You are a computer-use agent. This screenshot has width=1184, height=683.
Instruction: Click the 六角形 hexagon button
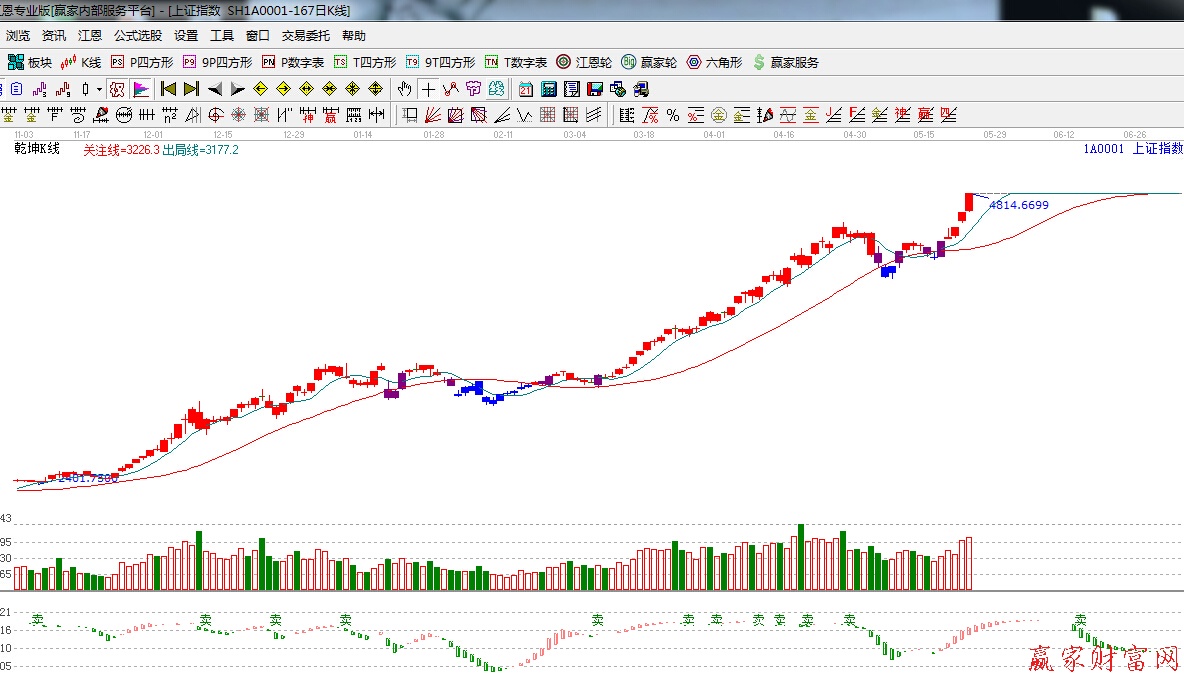tap(714, 62)
